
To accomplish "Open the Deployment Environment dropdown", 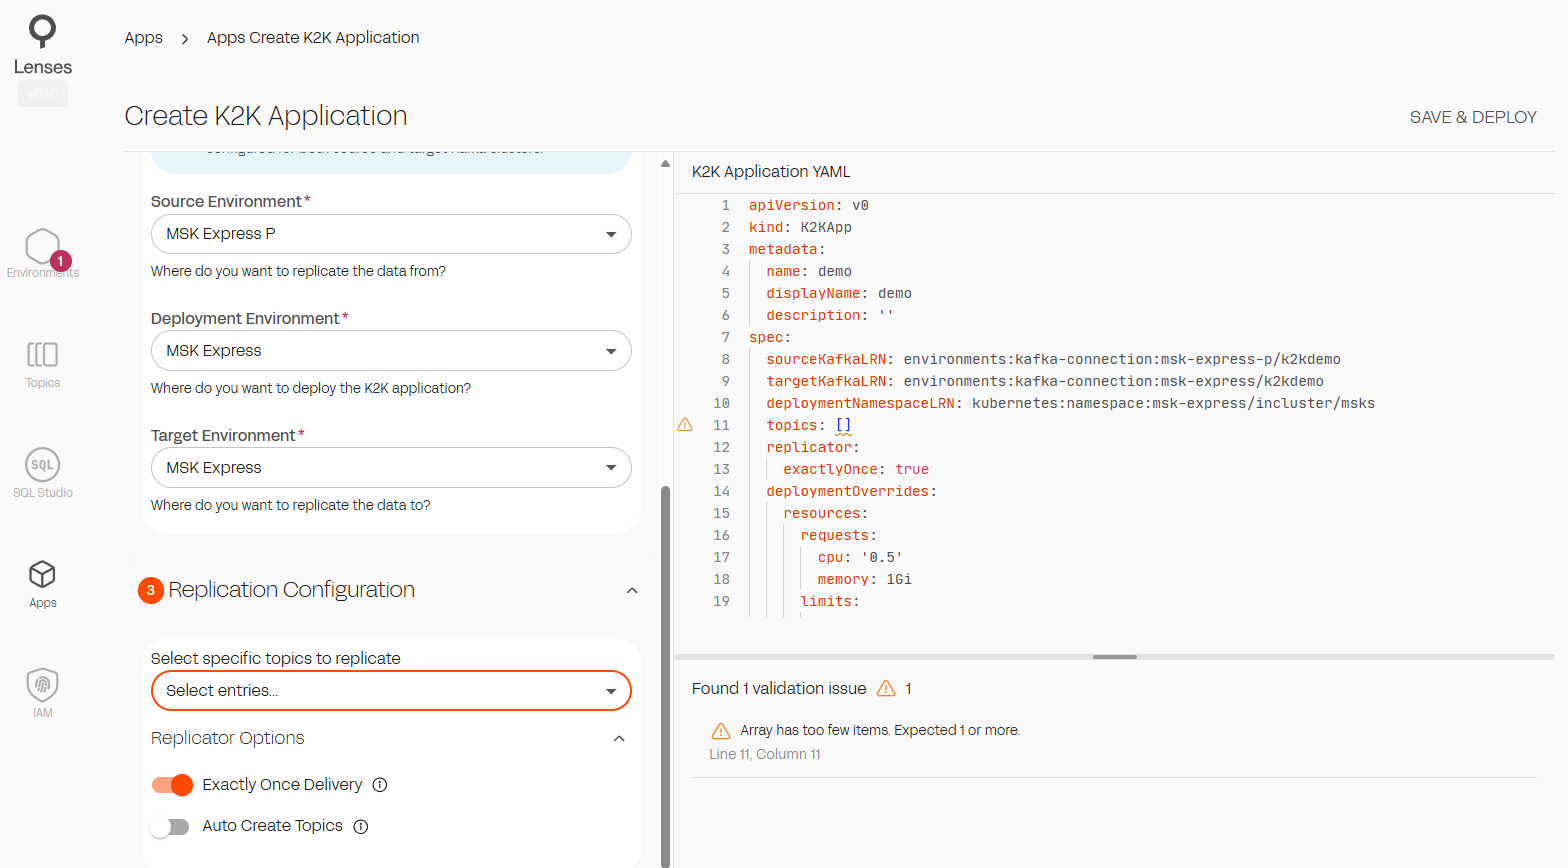I will pyautogui.click(x=390, y=351).
